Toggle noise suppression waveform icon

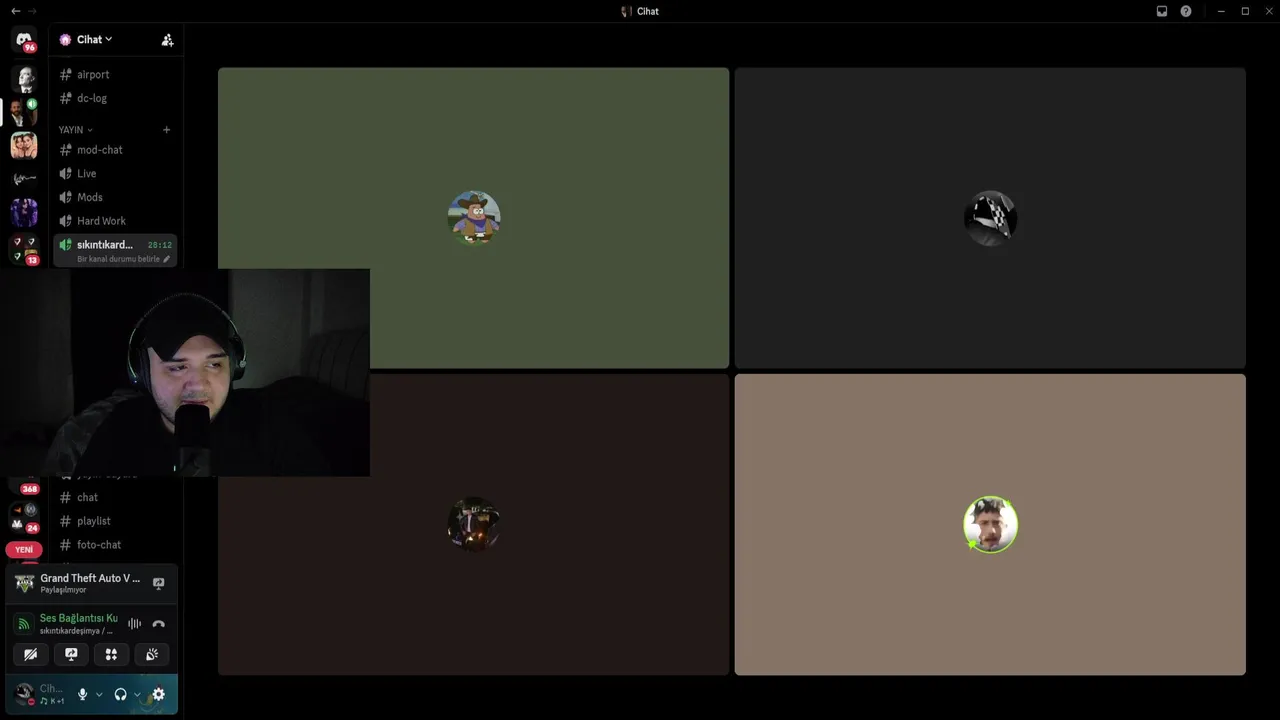134,624
